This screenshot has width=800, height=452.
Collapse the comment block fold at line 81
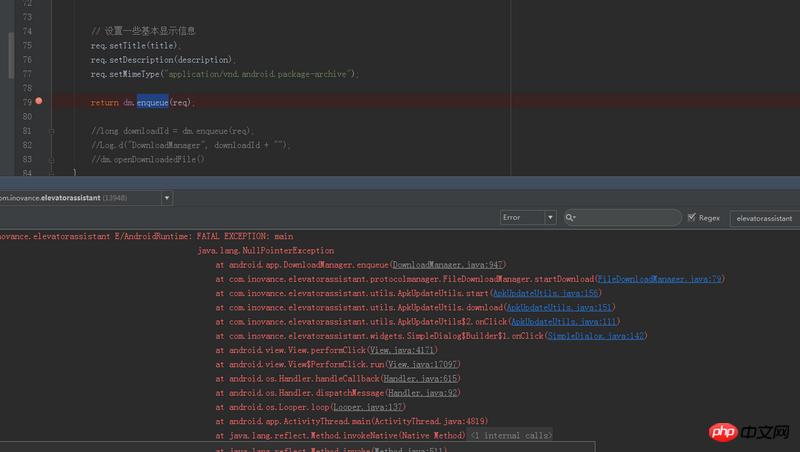pyautogui.click(x=51, y=131)
